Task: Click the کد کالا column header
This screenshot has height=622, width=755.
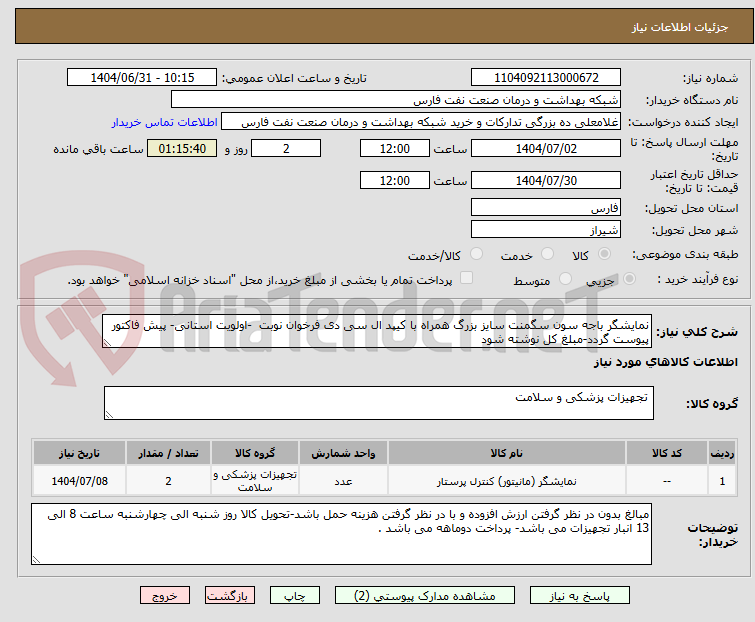Action: click(667, 453)
